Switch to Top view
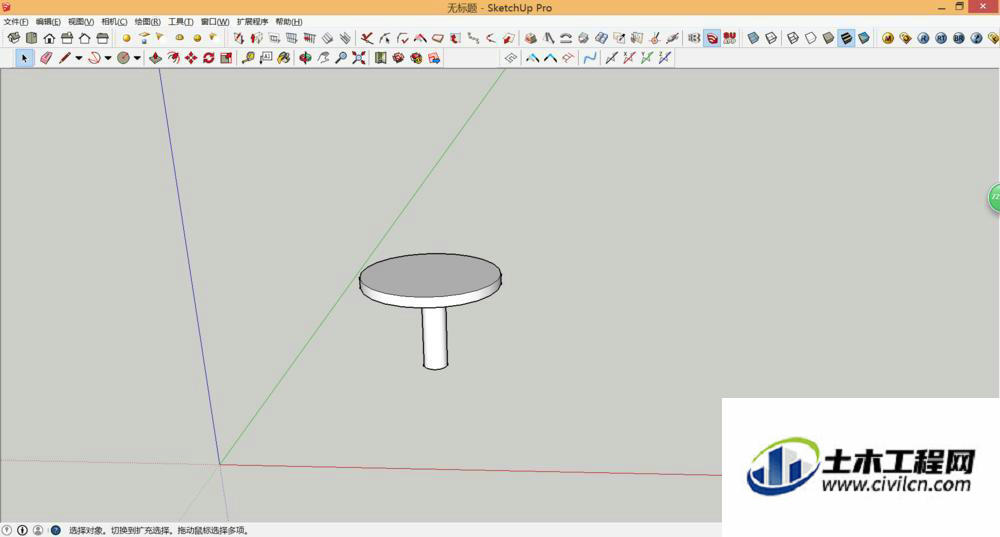Viewport: 1000px width, 537px height. point(31,38)
